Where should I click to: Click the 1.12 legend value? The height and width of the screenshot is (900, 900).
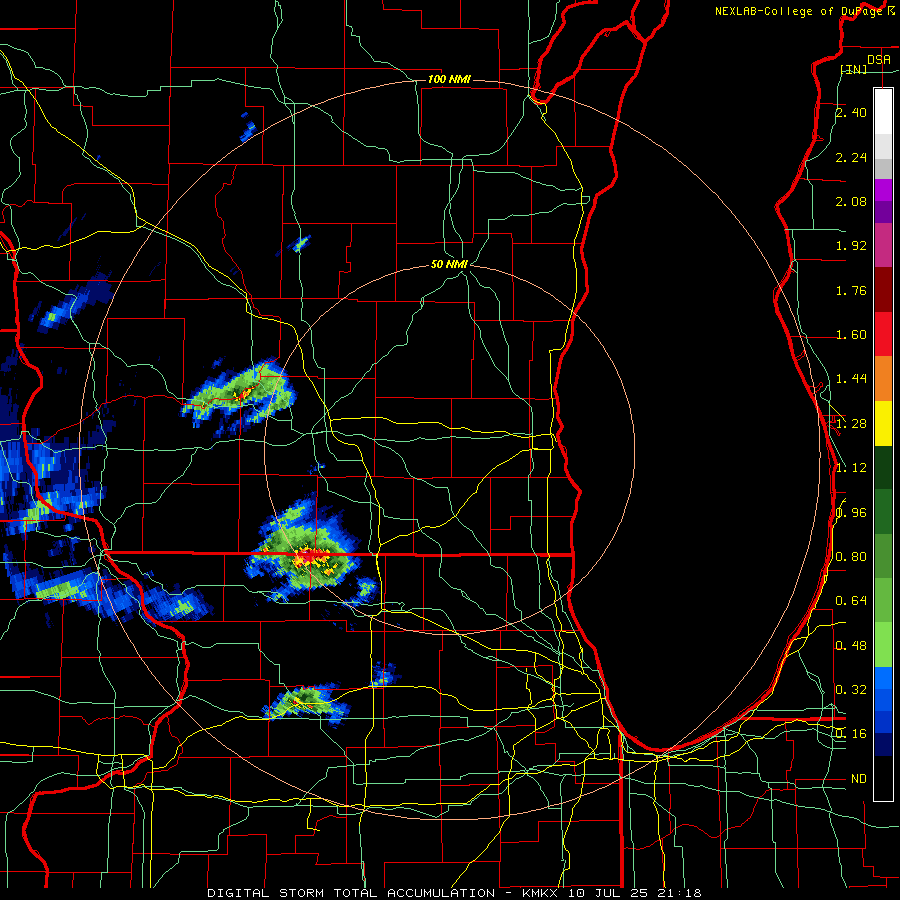coord(851,468)
